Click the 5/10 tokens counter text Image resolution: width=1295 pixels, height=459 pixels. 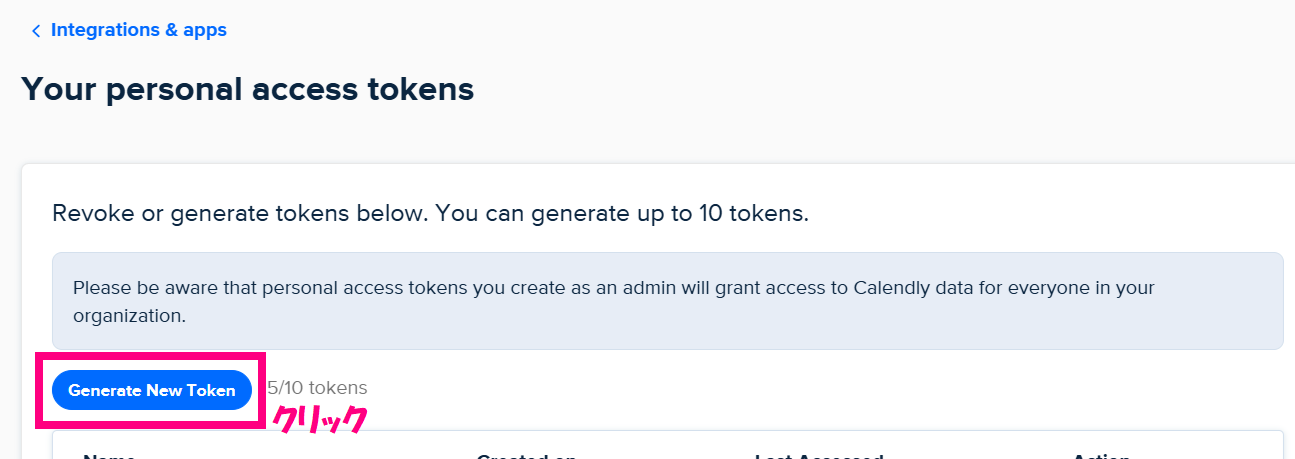[x=318, y=387]
